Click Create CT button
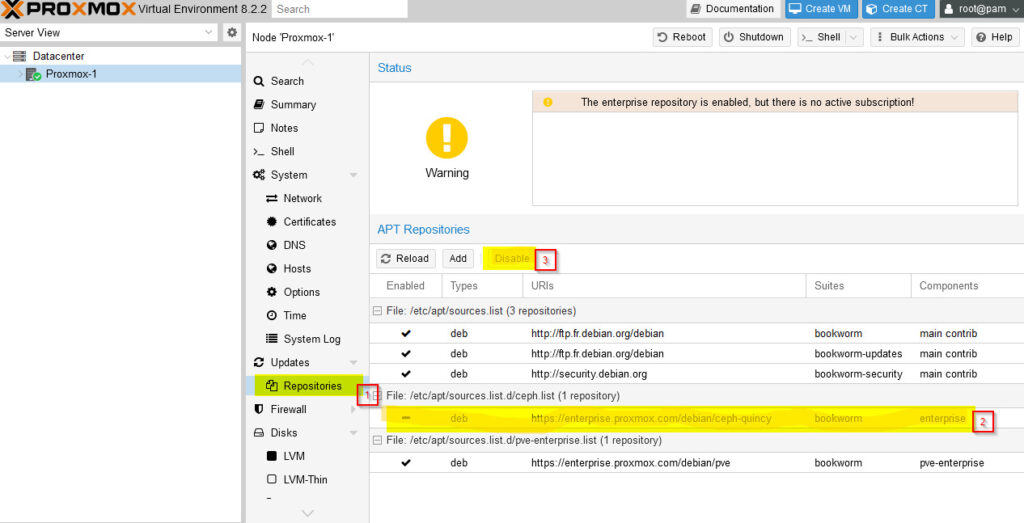The width and height of the screenshot is (1024, 523). pos(899,9)
